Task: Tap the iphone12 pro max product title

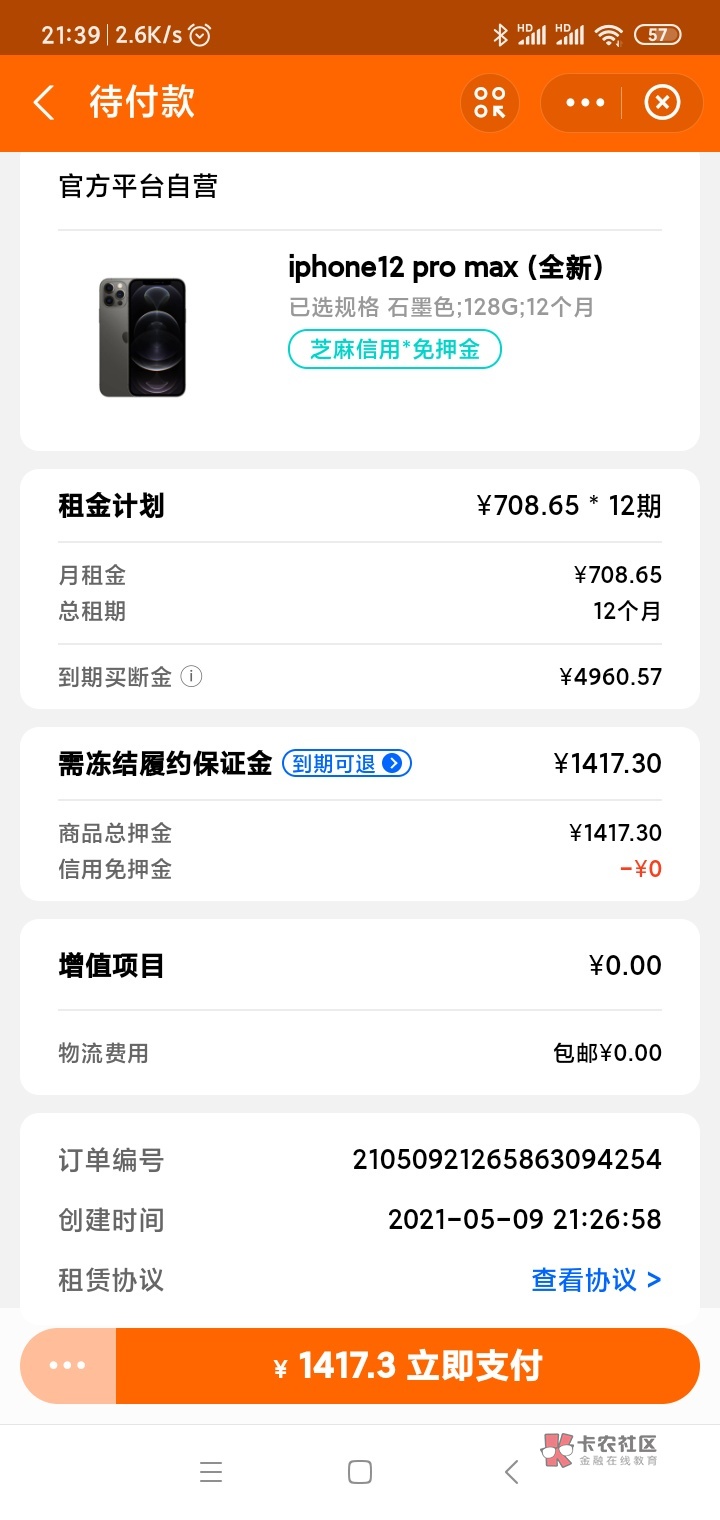Action: (x=445, y=268)
